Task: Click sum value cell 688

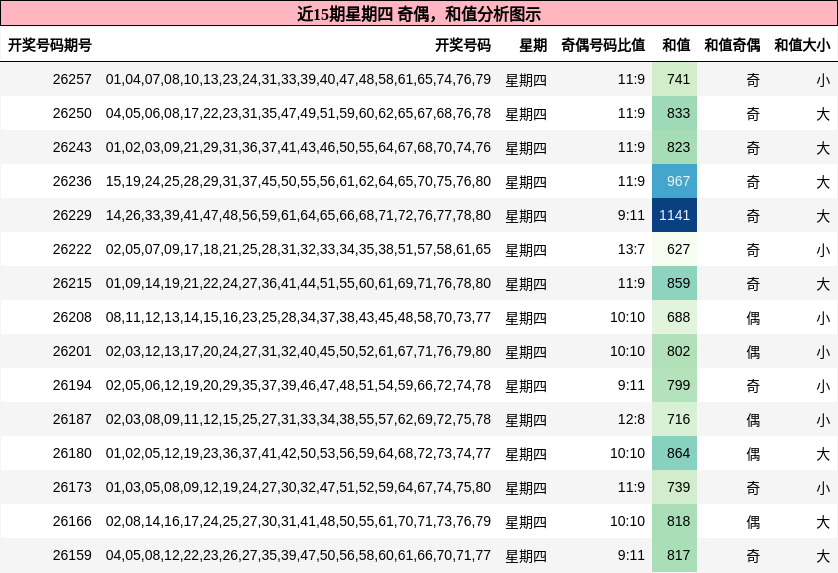Action: [x=674, y=318]
